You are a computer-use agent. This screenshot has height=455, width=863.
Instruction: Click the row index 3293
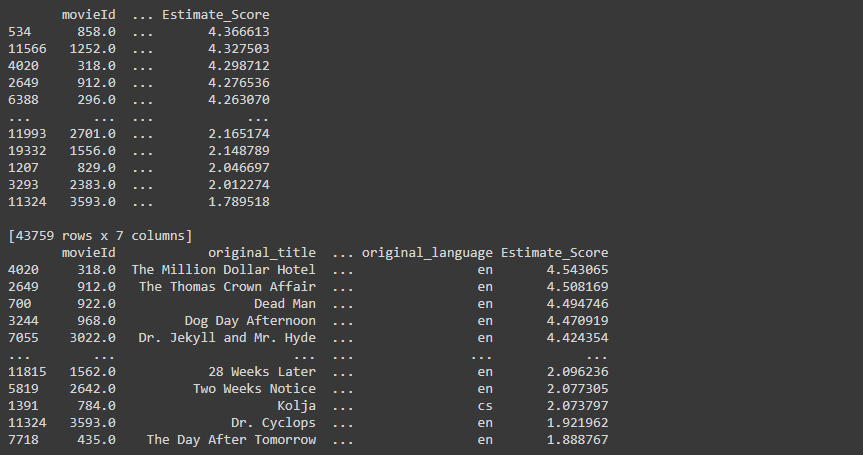click(23, 185)
